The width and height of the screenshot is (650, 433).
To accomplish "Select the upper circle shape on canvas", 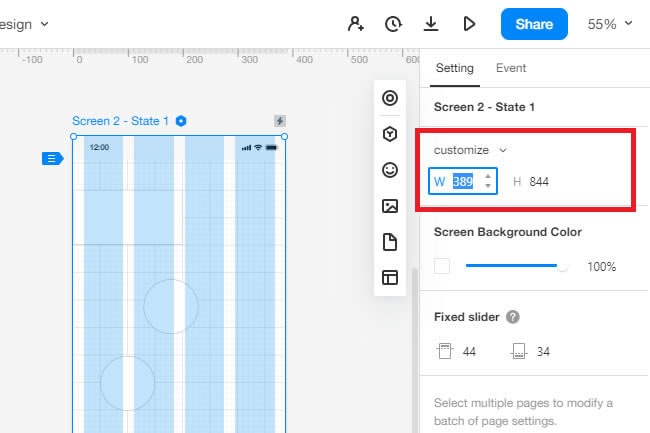I will (171, 307).
